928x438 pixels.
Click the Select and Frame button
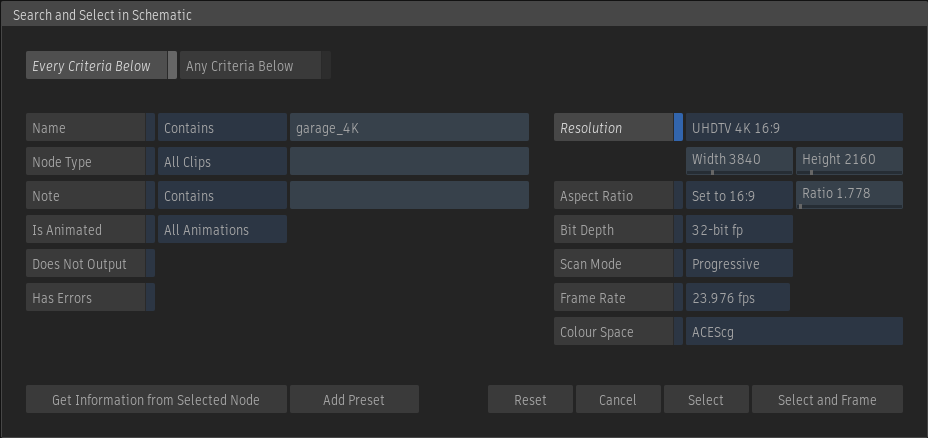pos(827,400)
